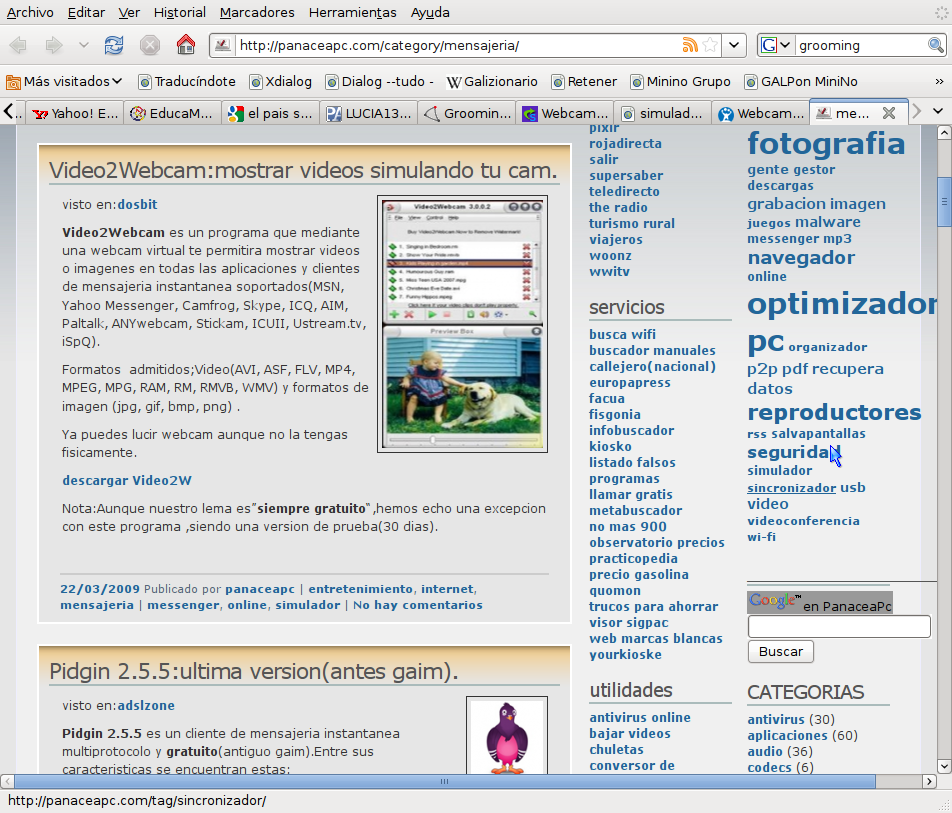This screenshot has width=952, height=813.
Task: Open the Editar menu
Action: tap(86, 12)
